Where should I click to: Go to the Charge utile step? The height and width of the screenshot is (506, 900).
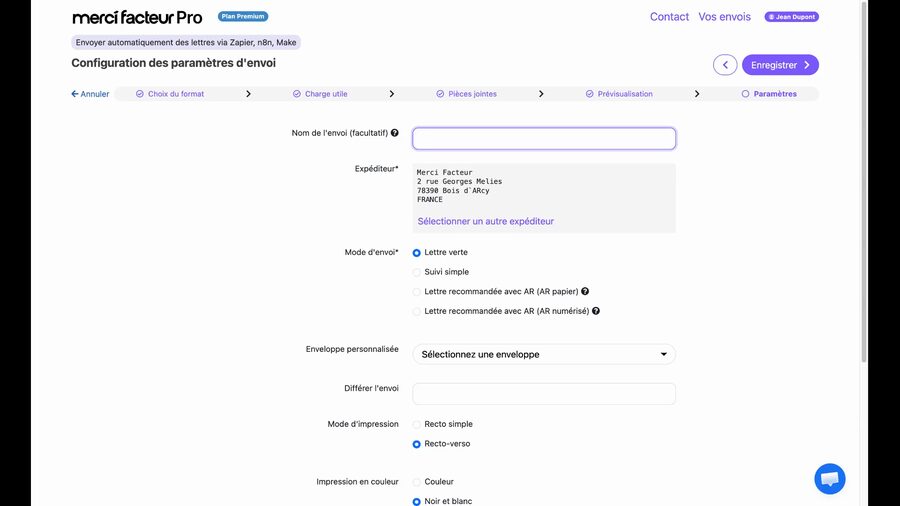[x=320, y=94]
